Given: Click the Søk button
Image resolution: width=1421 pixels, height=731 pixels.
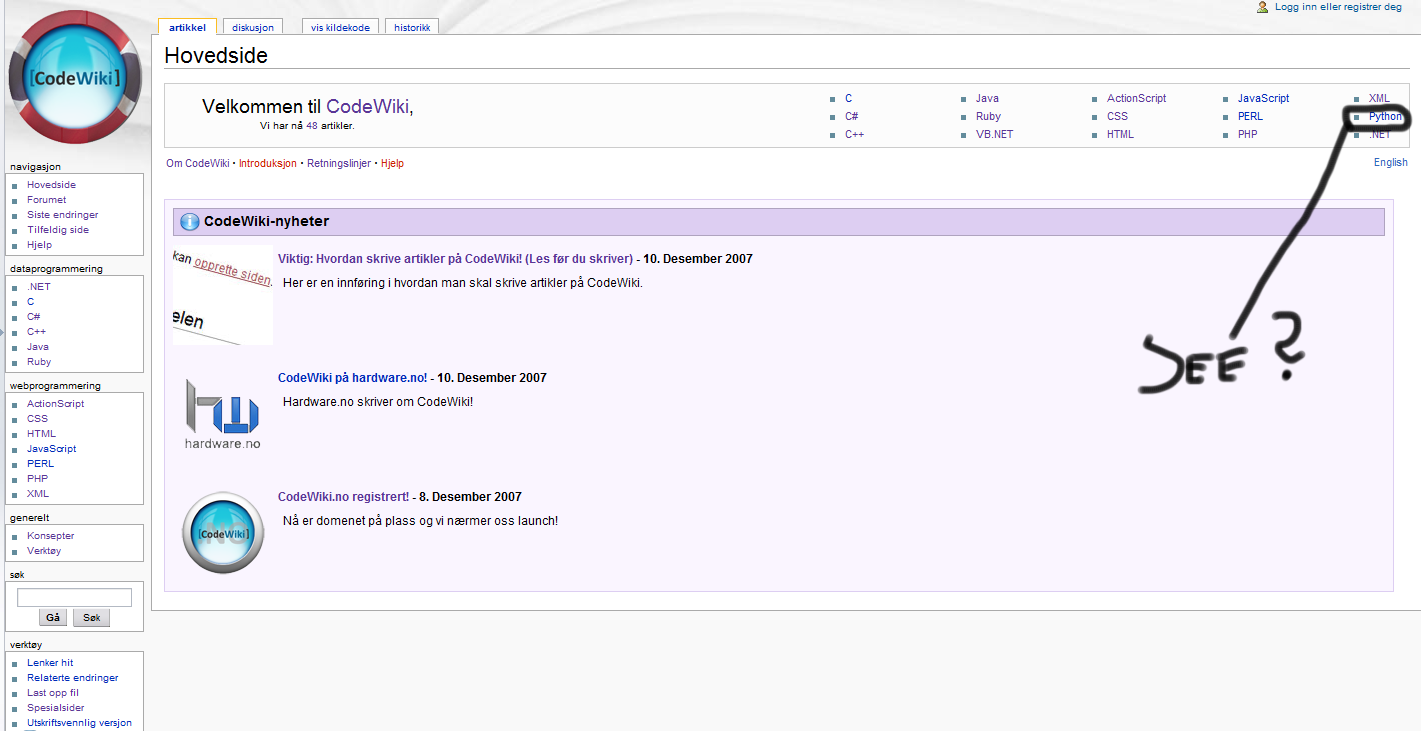Looking at the screenshot, I should click(92, 618).
